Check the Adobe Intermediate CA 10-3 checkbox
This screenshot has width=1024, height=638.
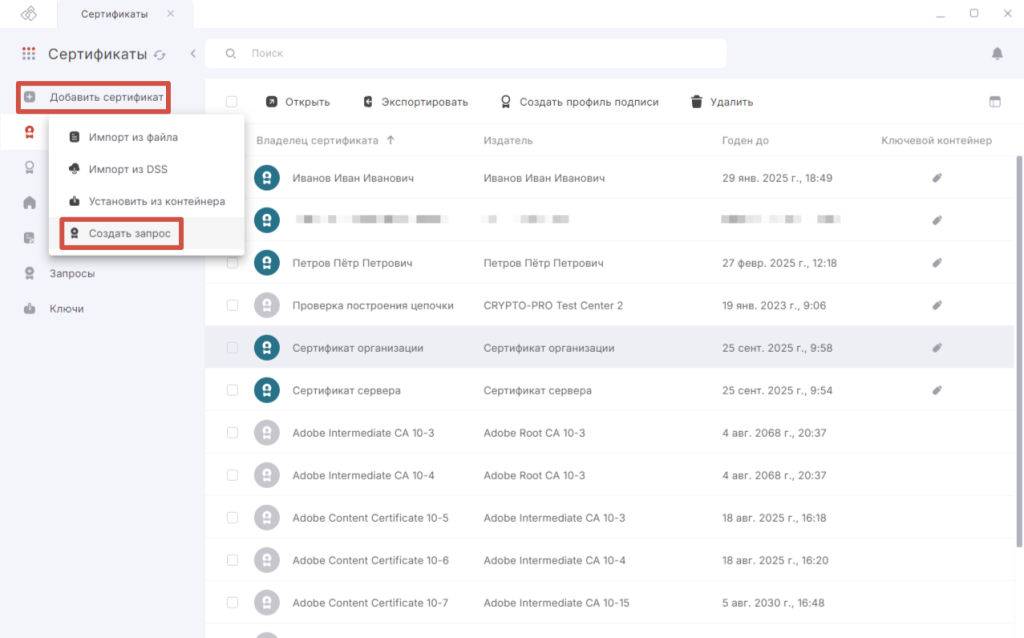(232, 432)
